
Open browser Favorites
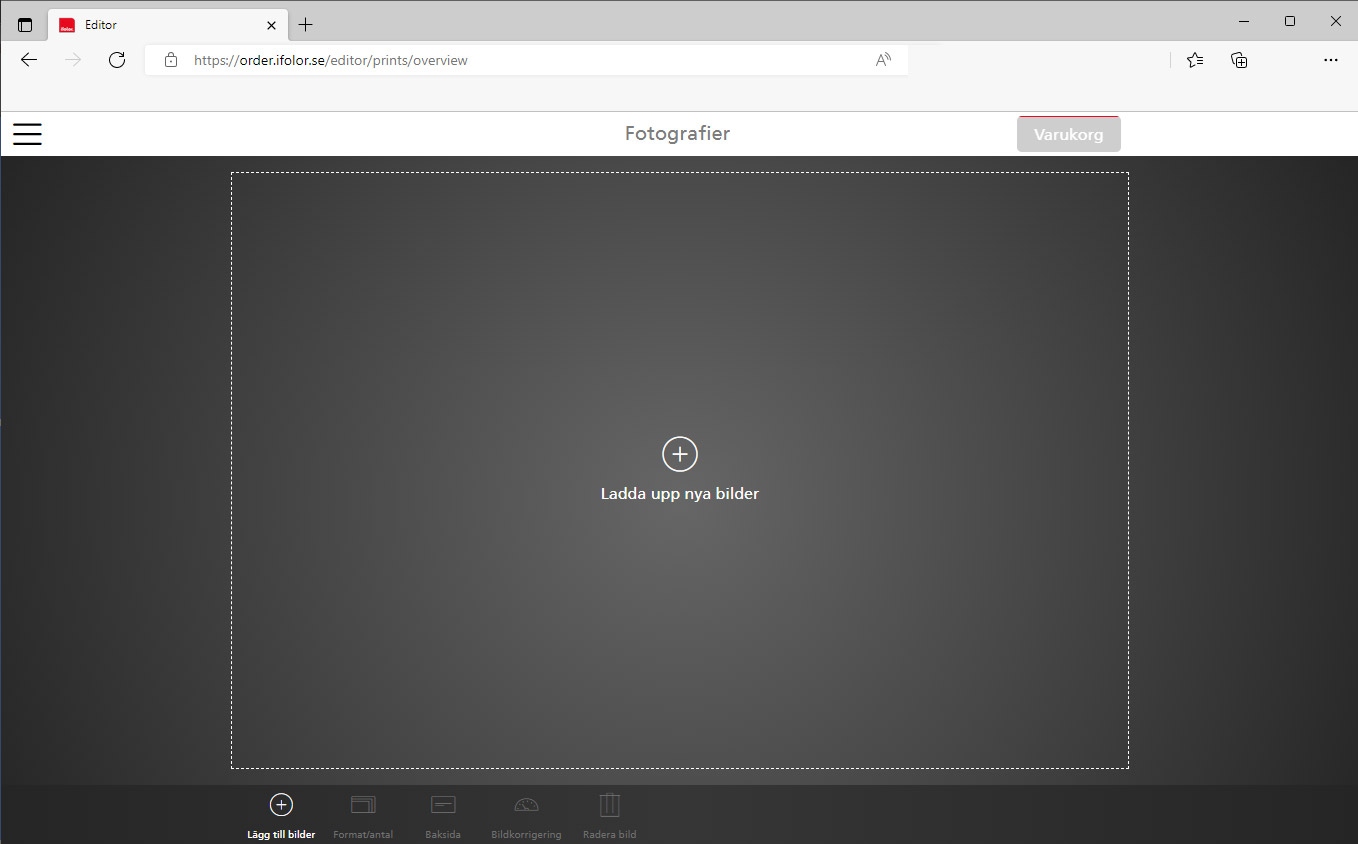(1195, 60)
